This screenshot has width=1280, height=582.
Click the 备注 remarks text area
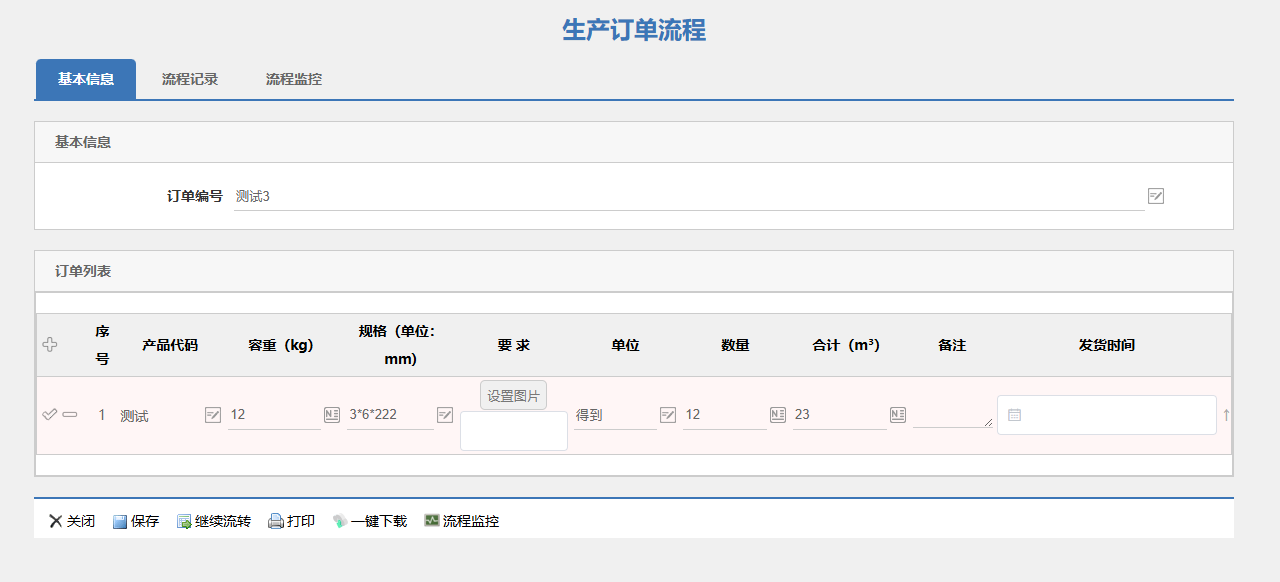click(x=952, y=413)
